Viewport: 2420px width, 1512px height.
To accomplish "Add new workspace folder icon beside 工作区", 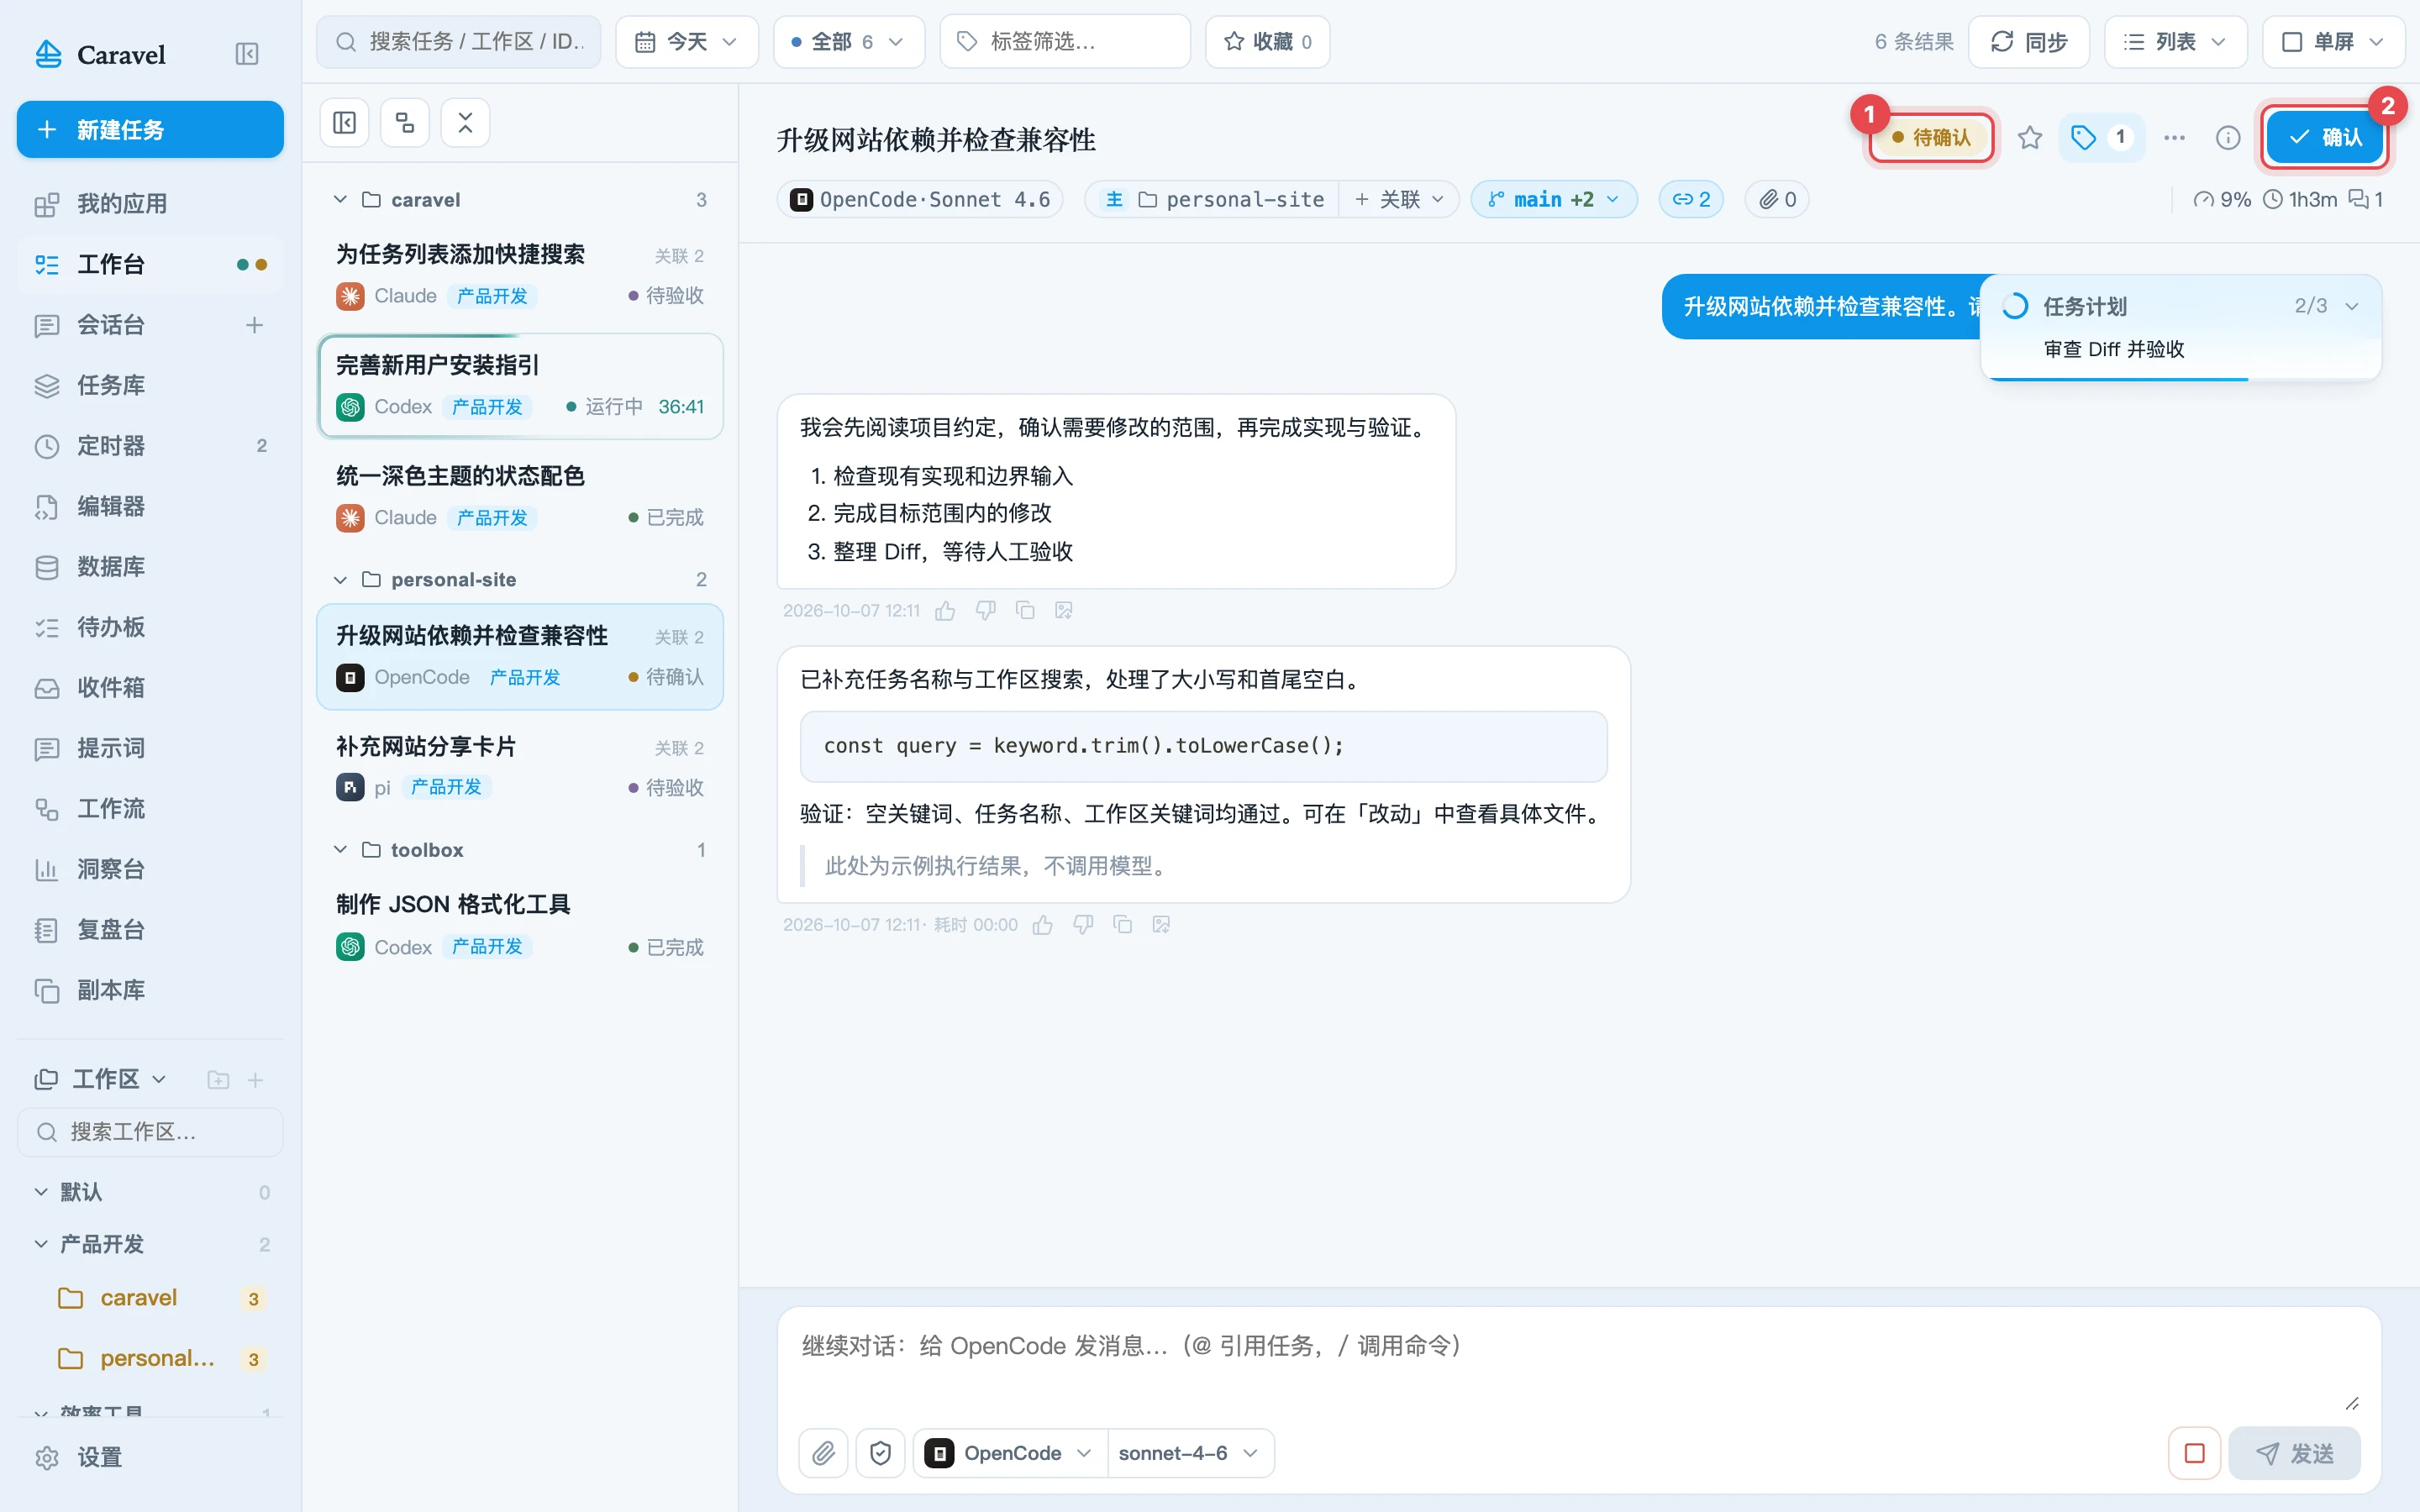I will (x=218, y=1080).
